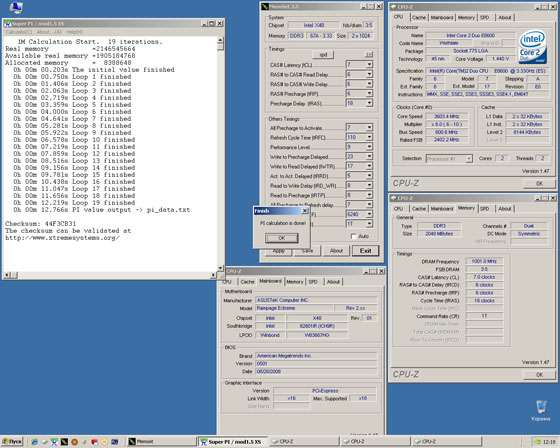Click the MemSet window title bar icon

(265, 6)
